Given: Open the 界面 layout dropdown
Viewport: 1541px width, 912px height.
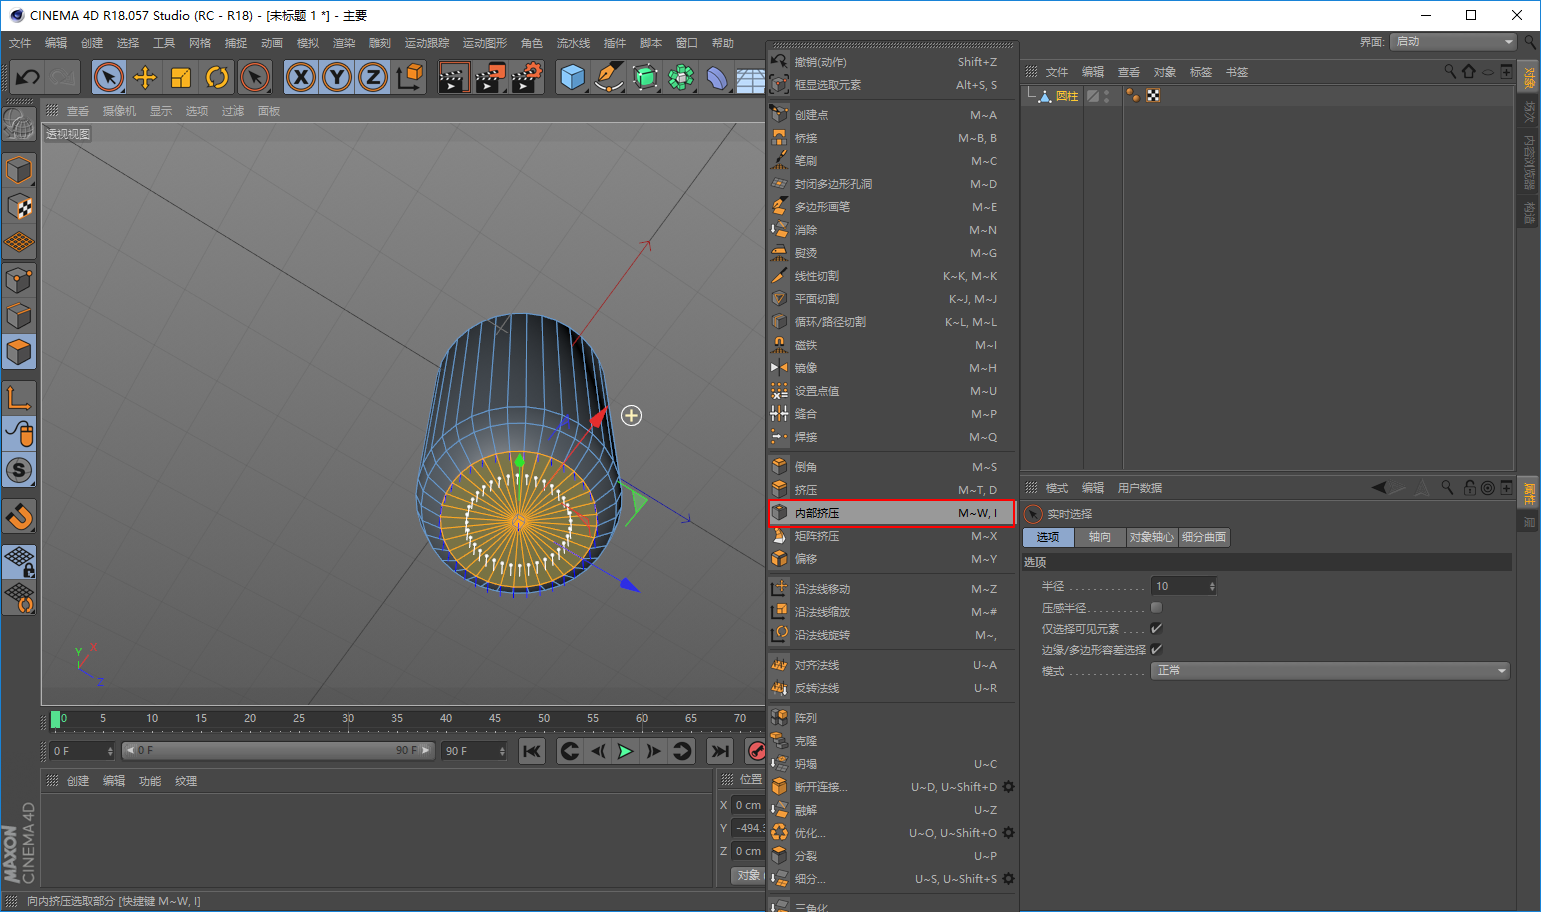Looking at the screenshot, I should click(1454, 42).
